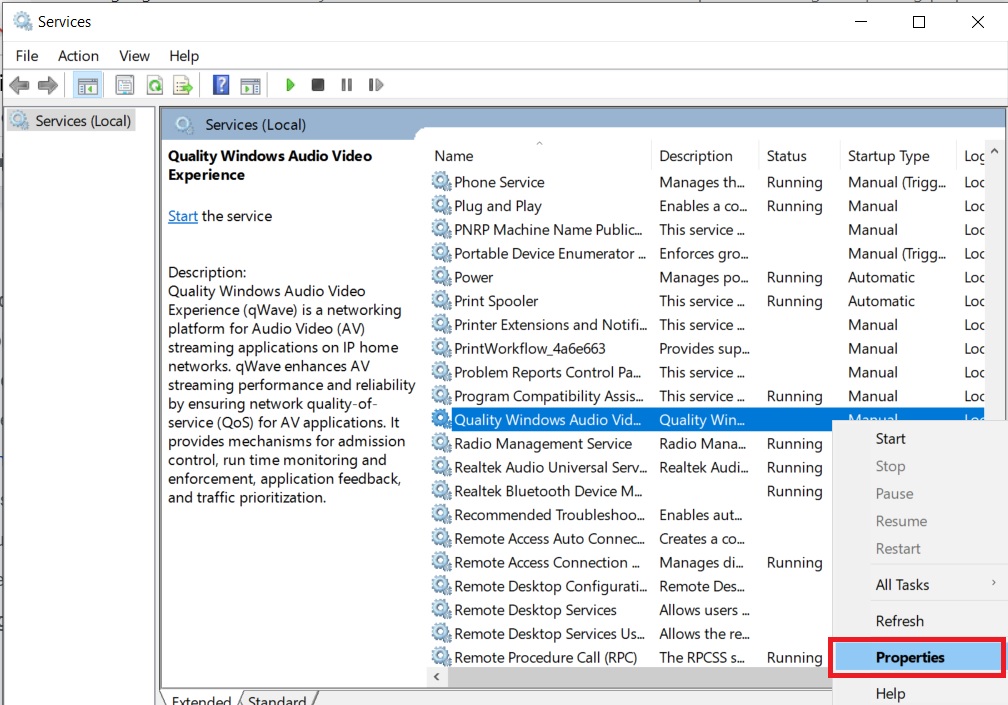Image resolution: width=1008 pixels, height=705 pixels.
Task: Click the gear icon beside Print Spooler
Action: pyautogui.click(x=441, y=301)
